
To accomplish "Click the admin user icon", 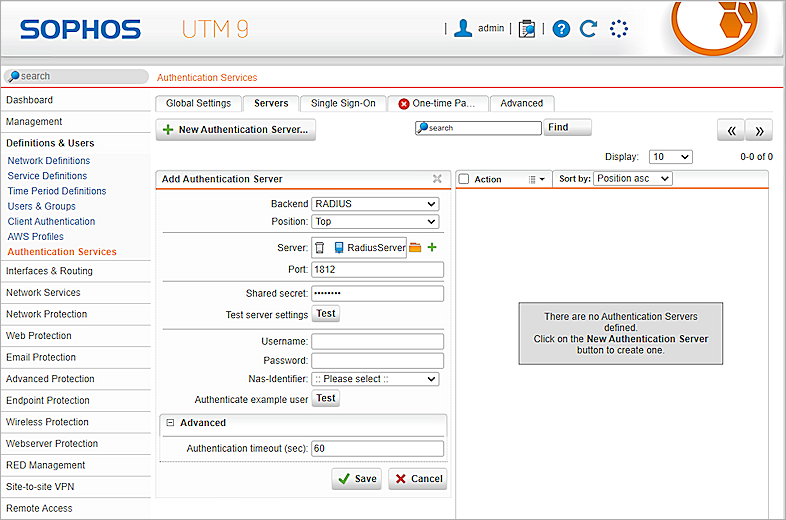I will [x=463, y=28].
